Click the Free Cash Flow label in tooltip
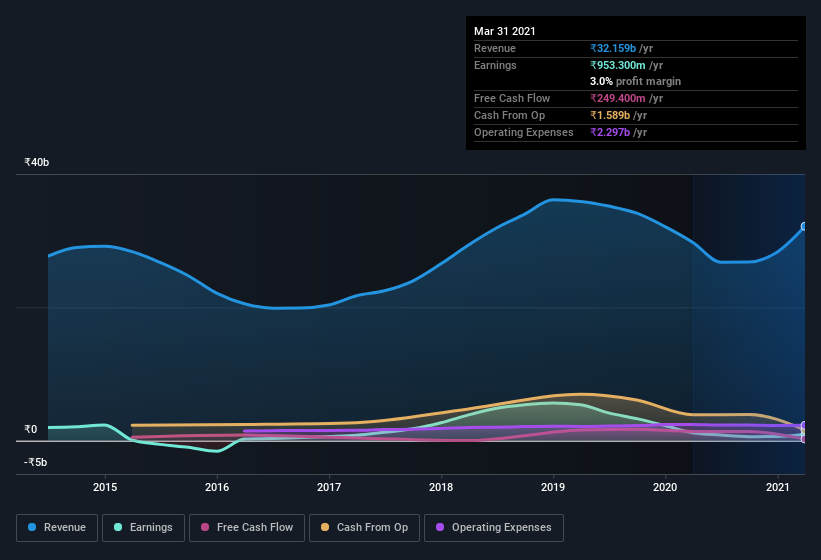This screenshot has height=560, width=821. [x=512, y=98]
